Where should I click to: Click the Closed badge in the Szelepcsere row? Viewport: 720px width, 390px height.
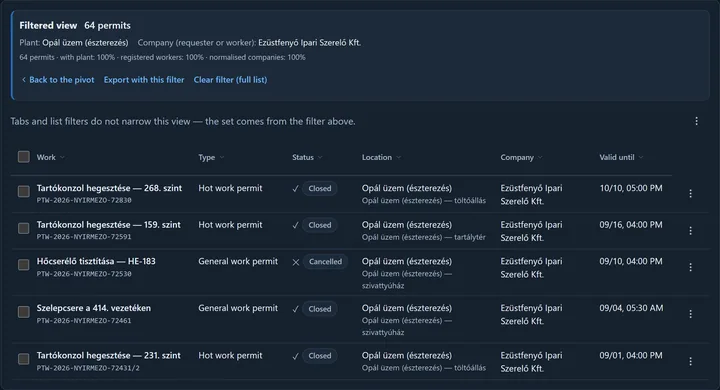click(x=320, y=309)
